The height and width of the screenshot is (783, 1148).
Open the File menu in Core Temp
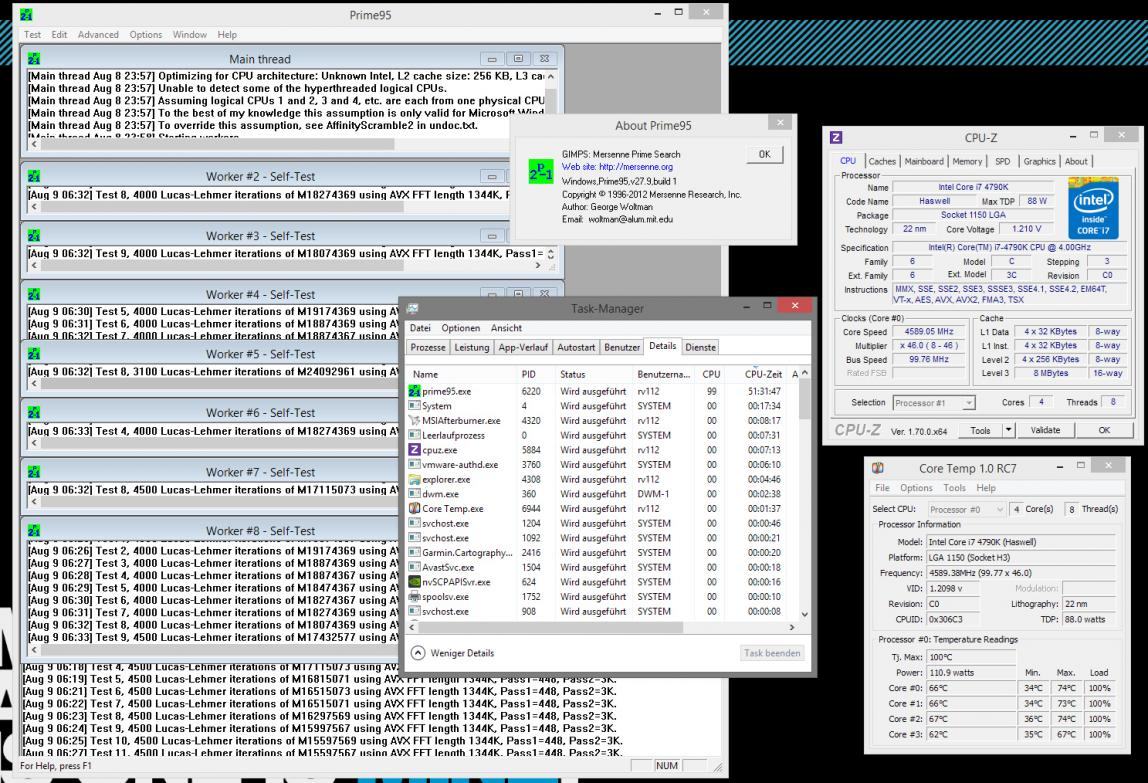883,488
